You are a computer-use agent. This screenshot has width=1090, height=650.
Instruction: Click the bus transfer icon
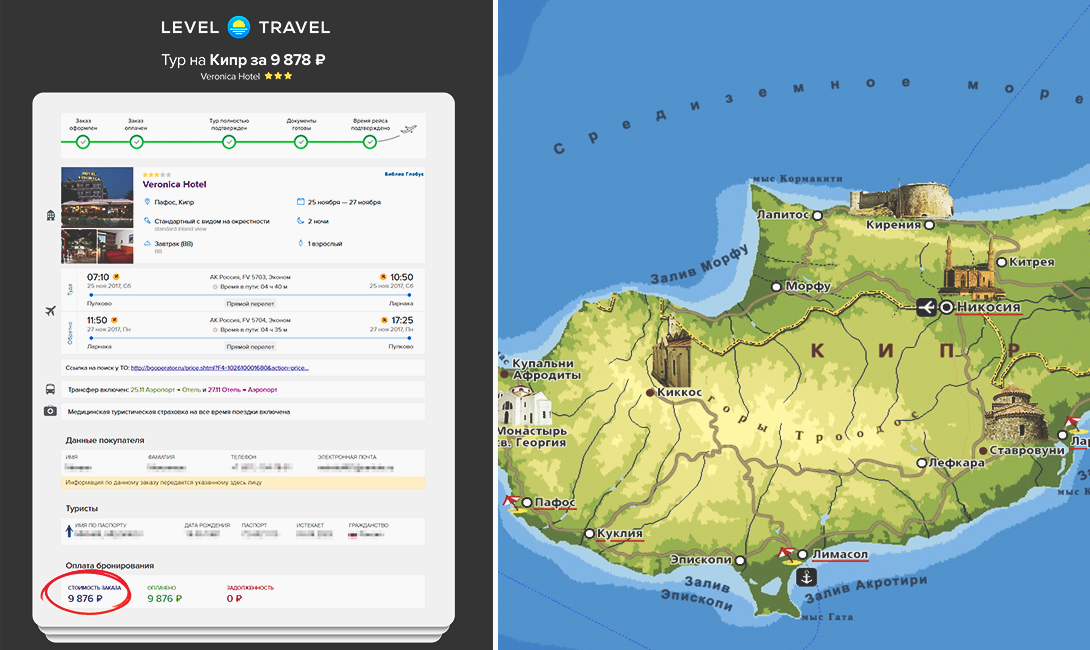(50, 389)
